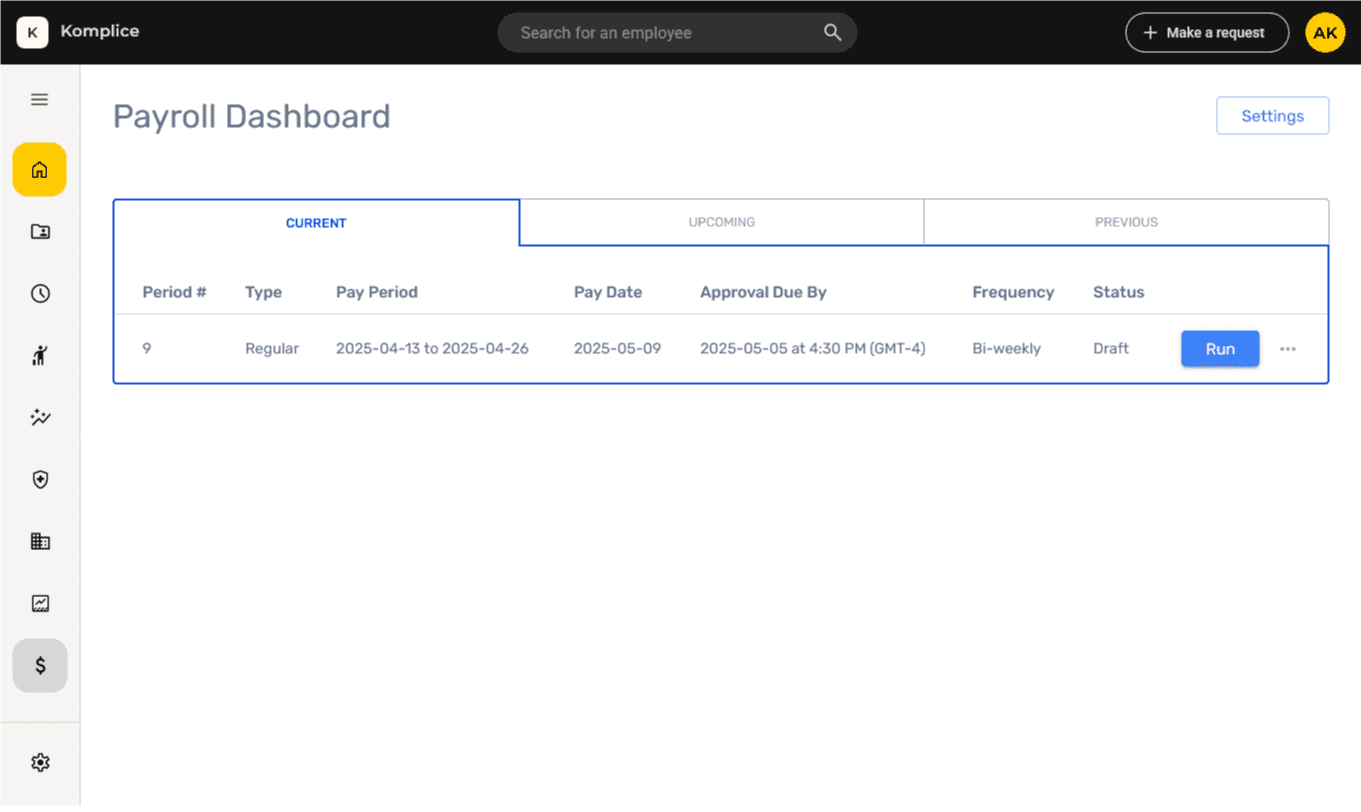Open the building company sidebar icon
Viewport: 1361px width, 812px height.
pyautogui.click(x=39, y=542)
